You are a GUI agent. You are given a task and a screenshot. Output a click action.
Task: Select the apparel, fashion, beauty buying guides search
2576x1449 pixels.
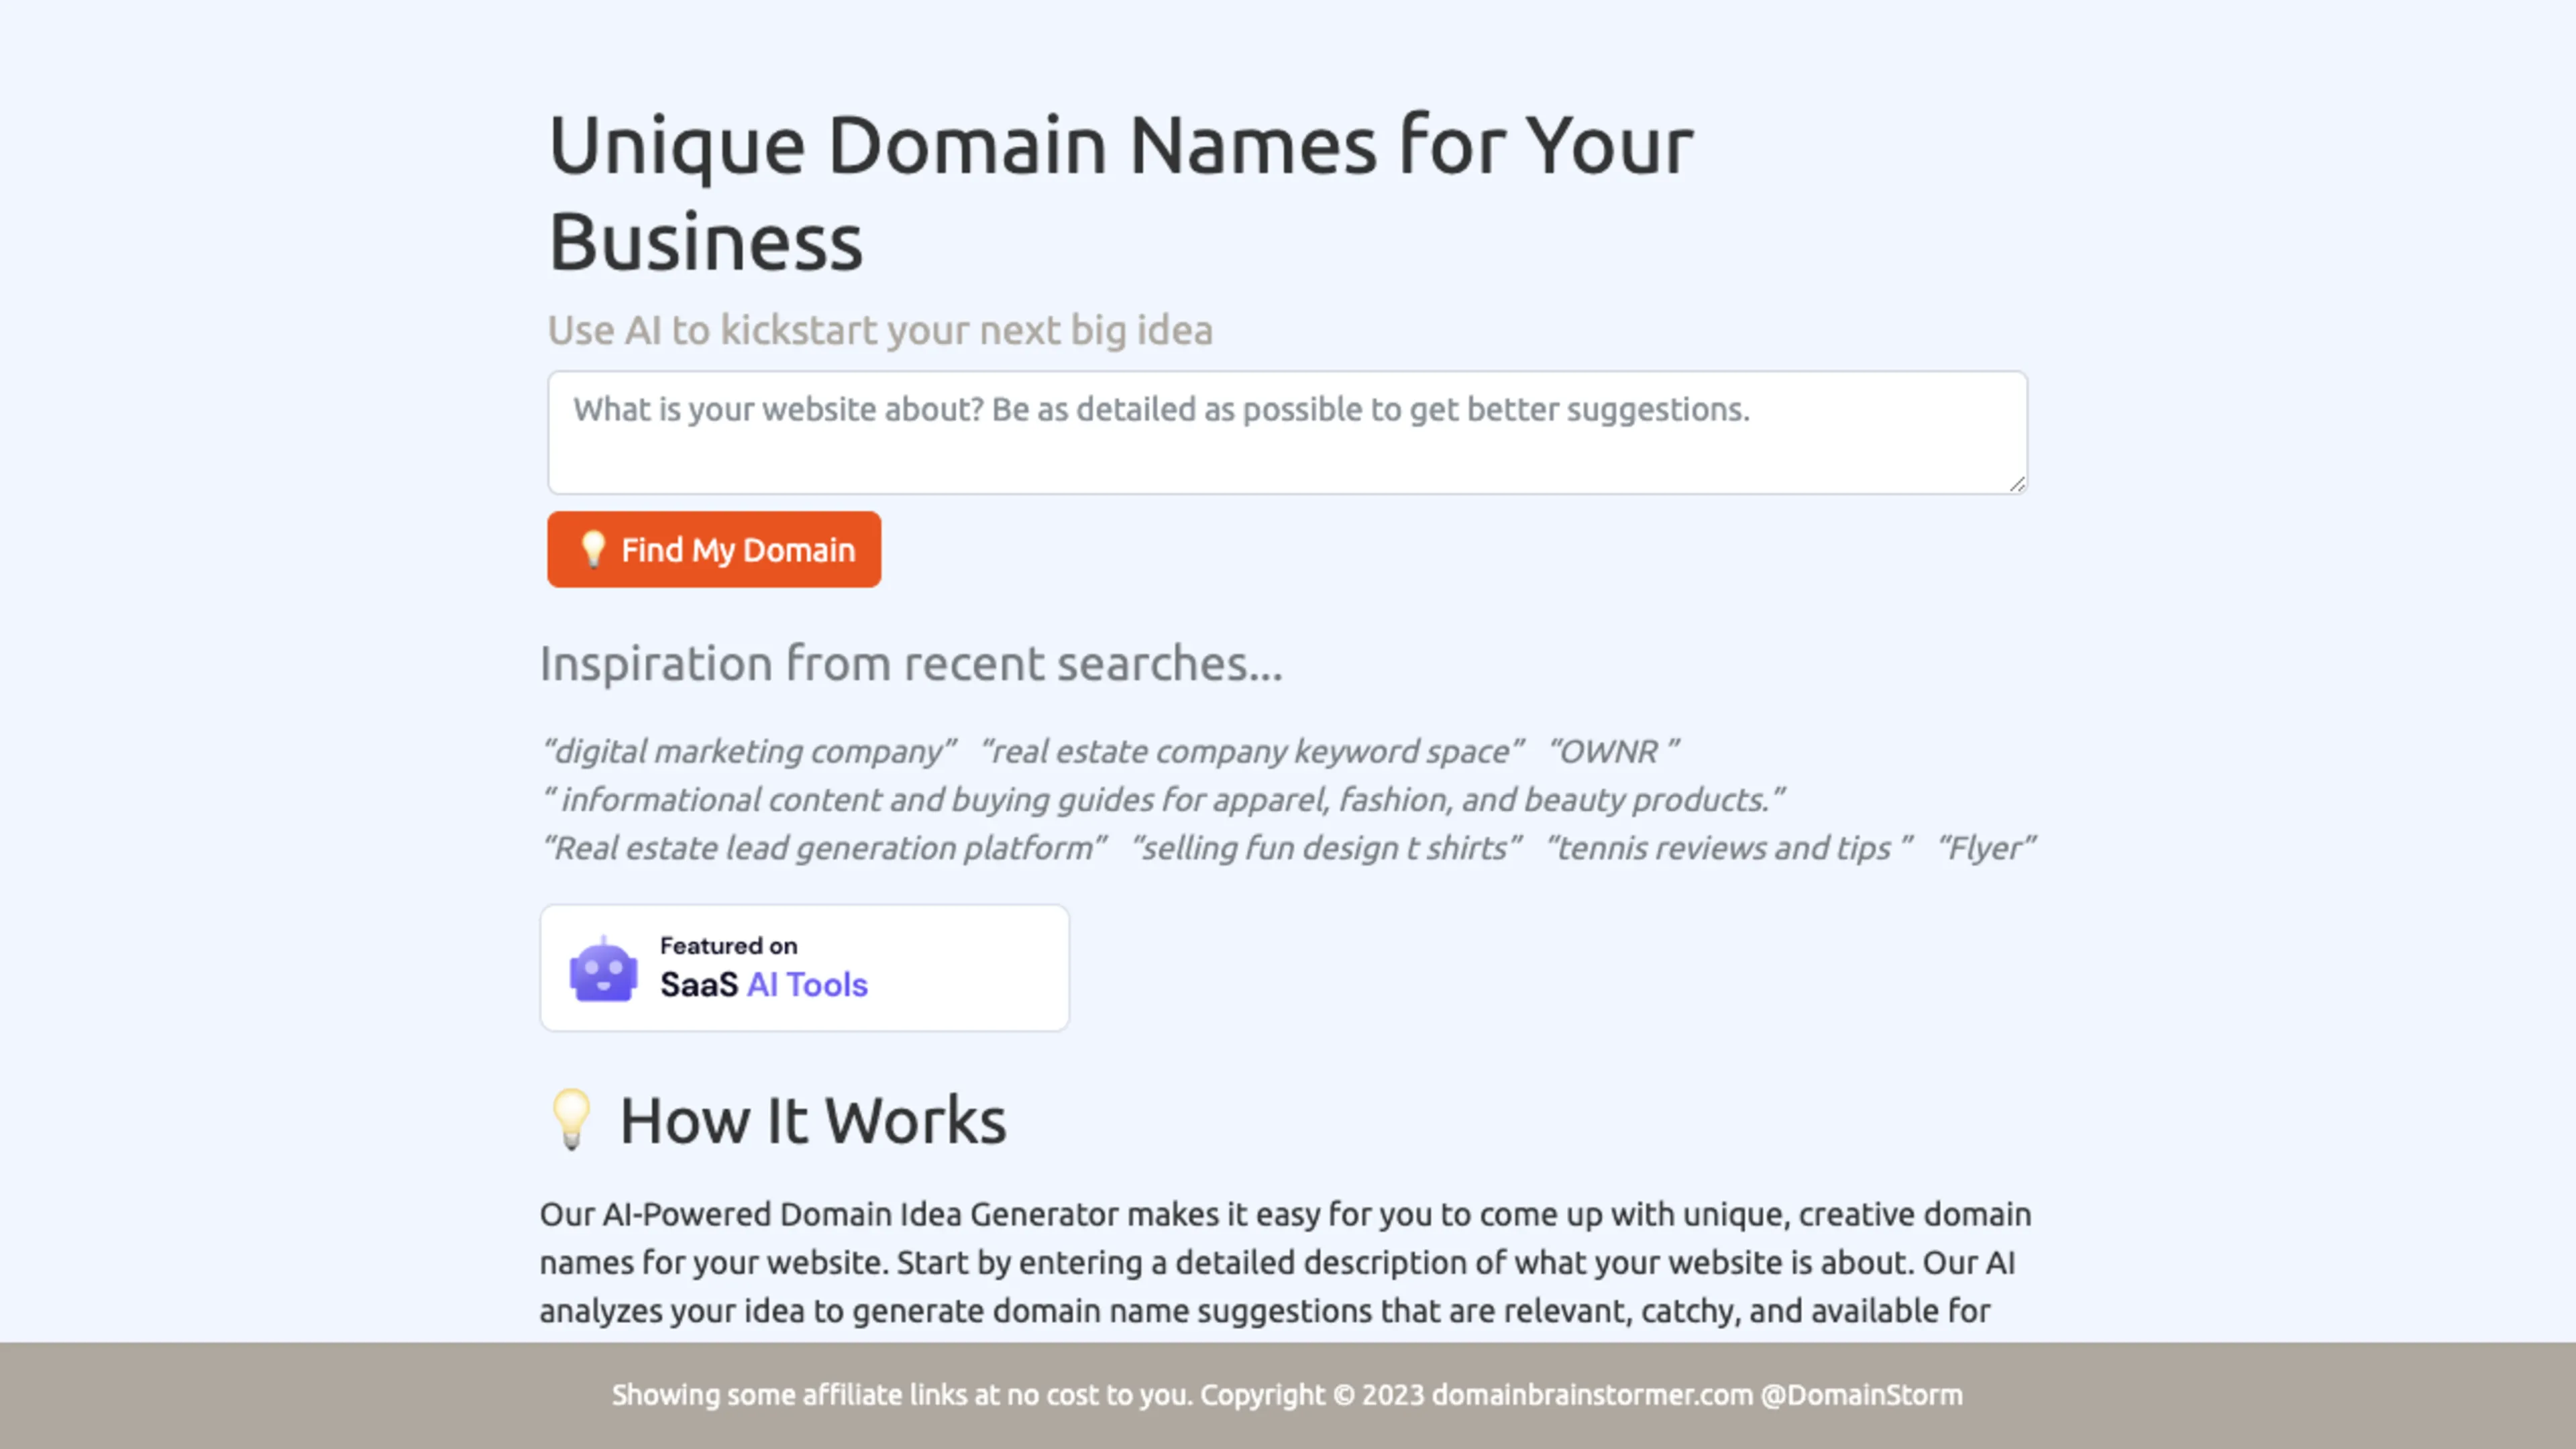click(x=1163, y=799)
